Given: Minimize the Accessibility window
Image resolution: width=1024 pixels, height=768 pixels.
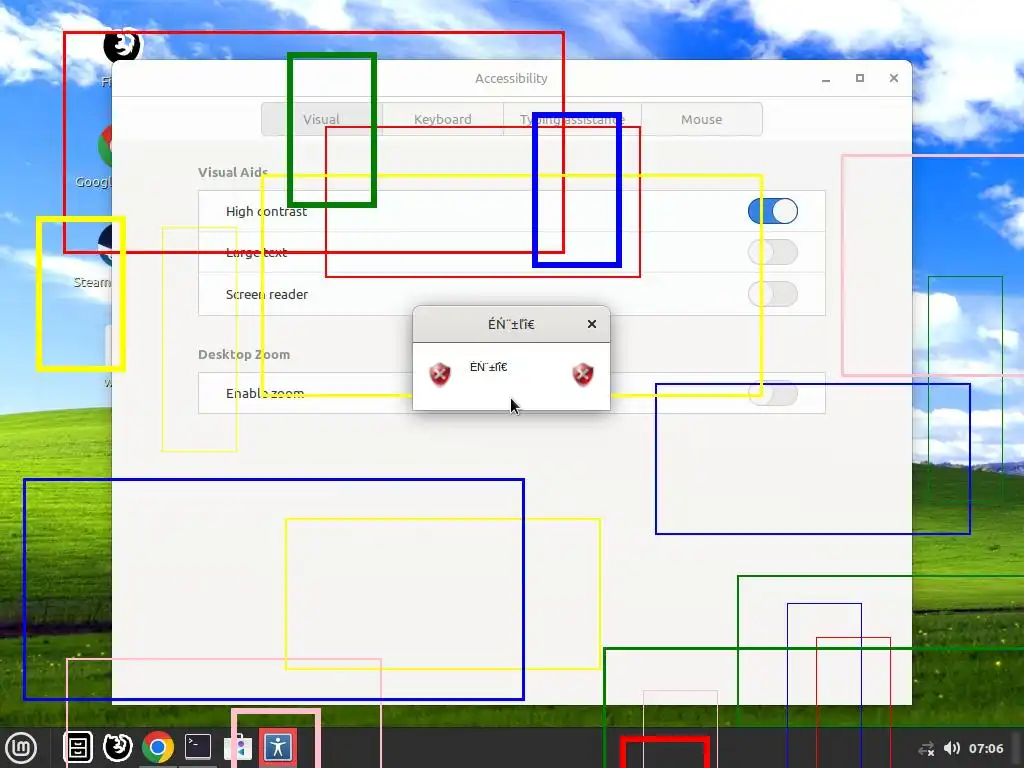Looking at the screenshot, I should pos(826,78).
